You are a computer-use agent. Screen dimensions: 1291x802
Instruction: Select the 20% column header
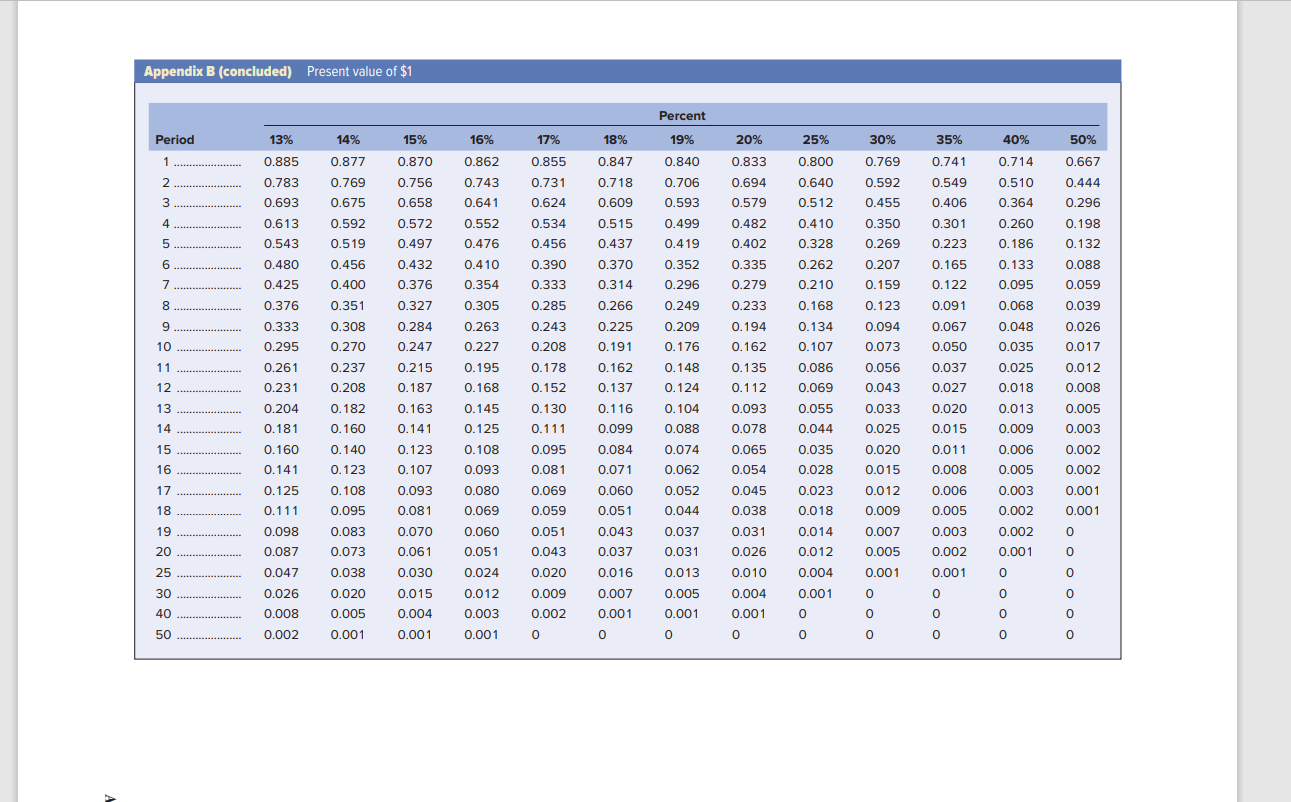coord(749,139)
